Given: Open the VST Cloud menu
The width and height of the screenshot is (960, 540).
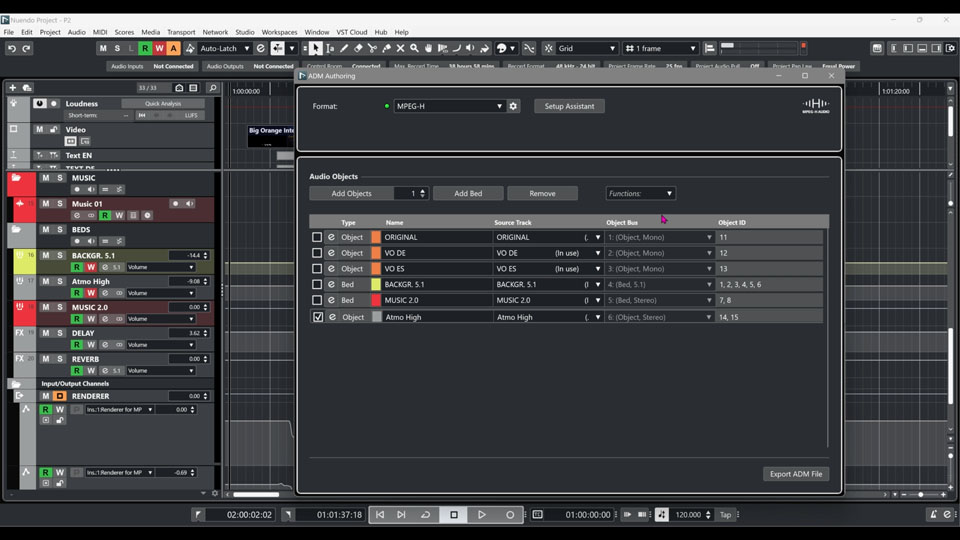Looking at the screenshot, I should pos(352,32).
